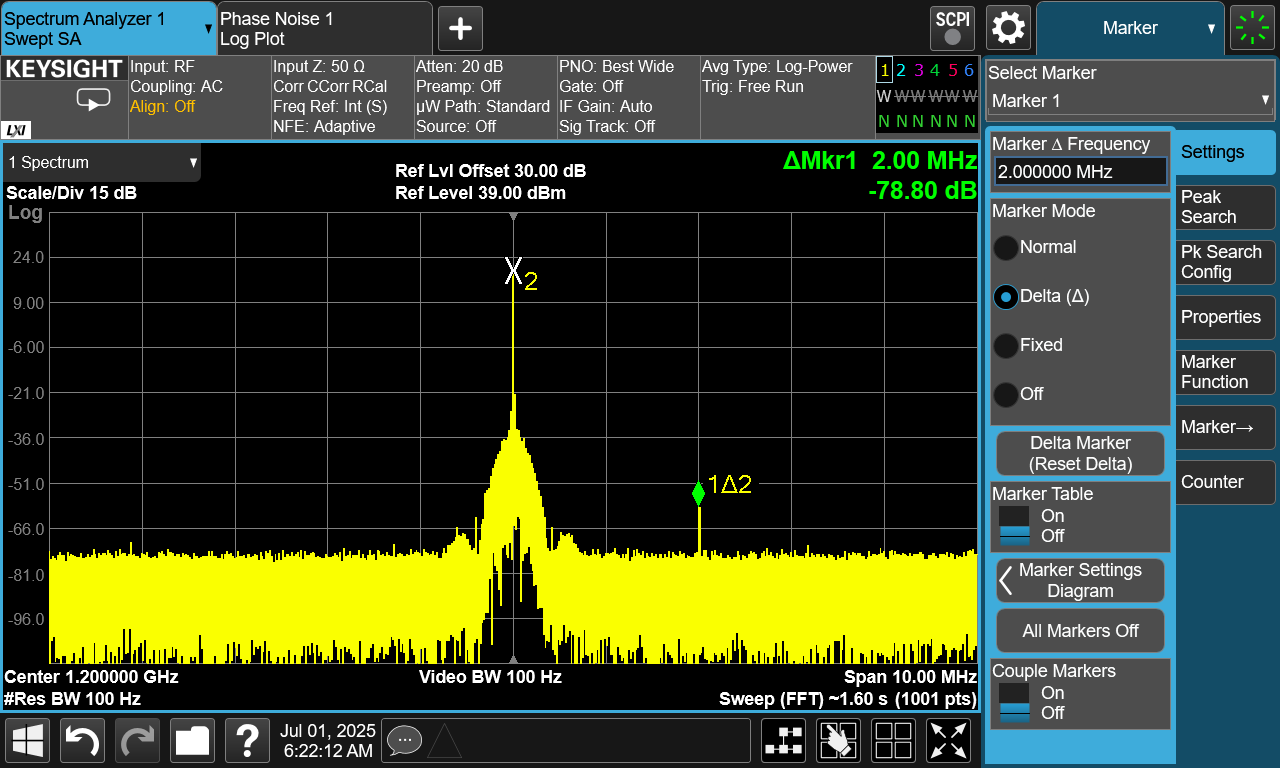Switch to Phase Noise 1 tab
1280x768 pixels.
324,28
